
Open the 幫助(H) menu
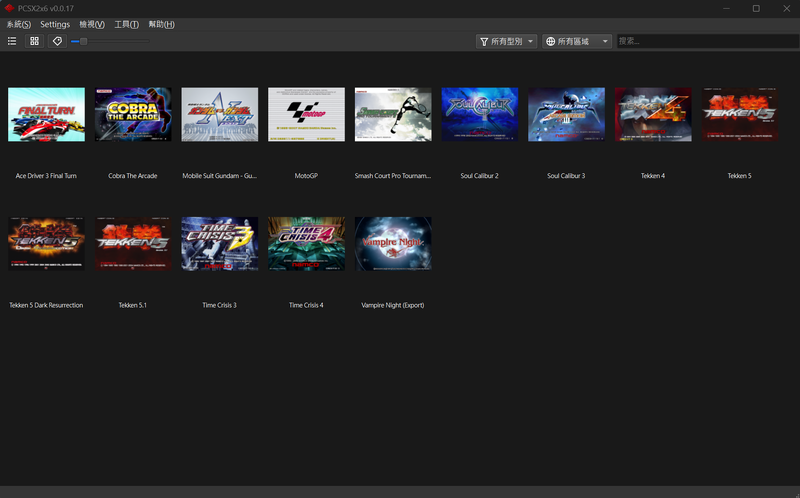pos(161,24)
